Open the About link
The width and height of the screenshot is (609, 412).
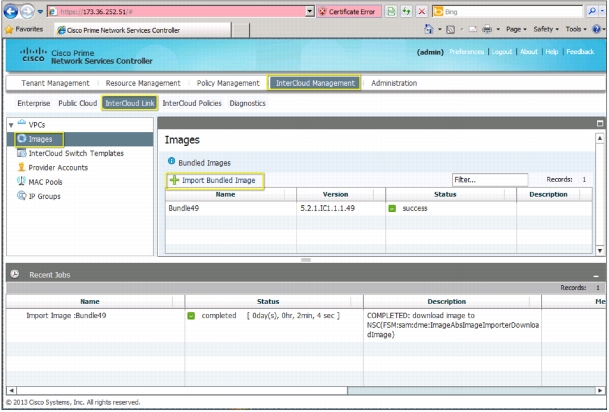click(x=529, y=52)
